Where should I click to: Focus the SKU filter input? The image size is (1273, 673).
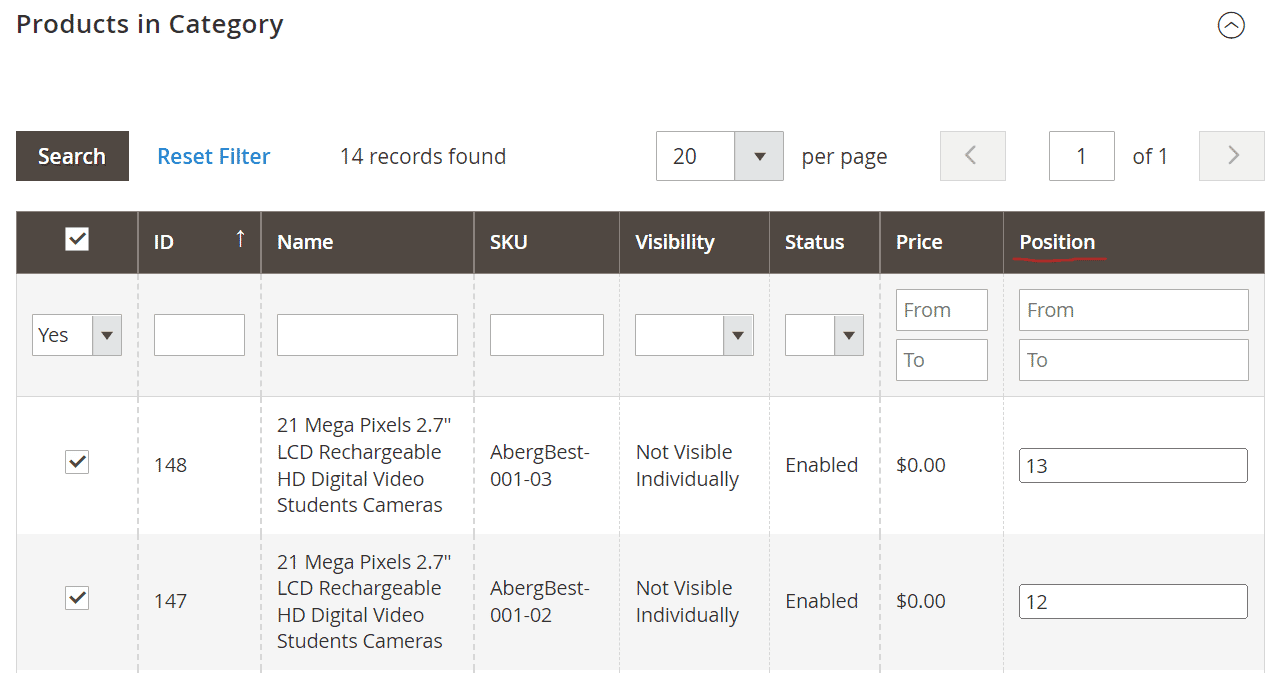[546, 335]
